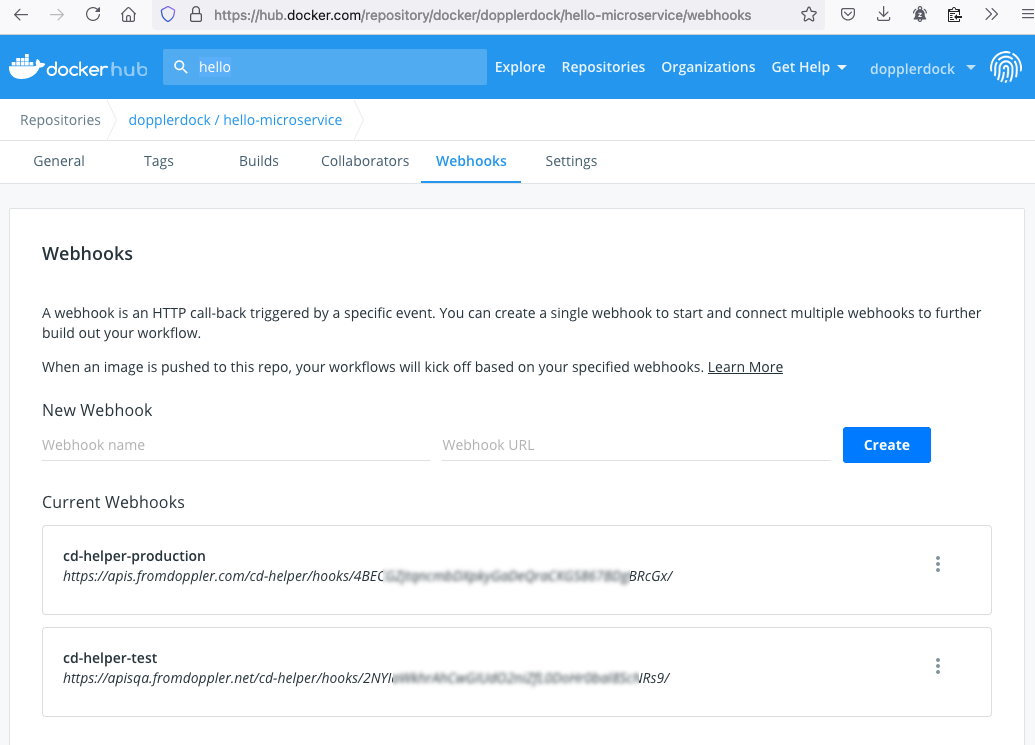The width and height of the screenshot is (1035, 745).
Task: Open the Explore menu item
Action: pyautogui.click(x=520, y=67)
